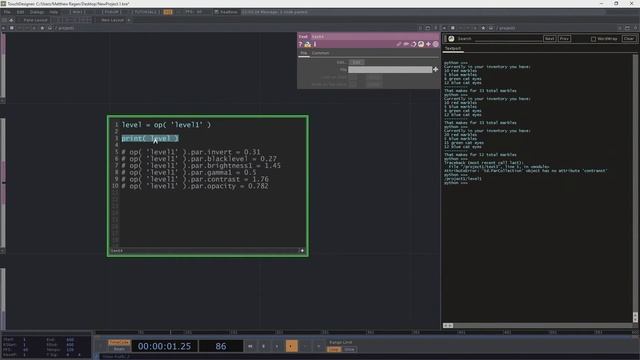Viewport: 640px width, 360px height.
Task: Click the timecode display 00:00:01.25
Action: coord(164,346)
